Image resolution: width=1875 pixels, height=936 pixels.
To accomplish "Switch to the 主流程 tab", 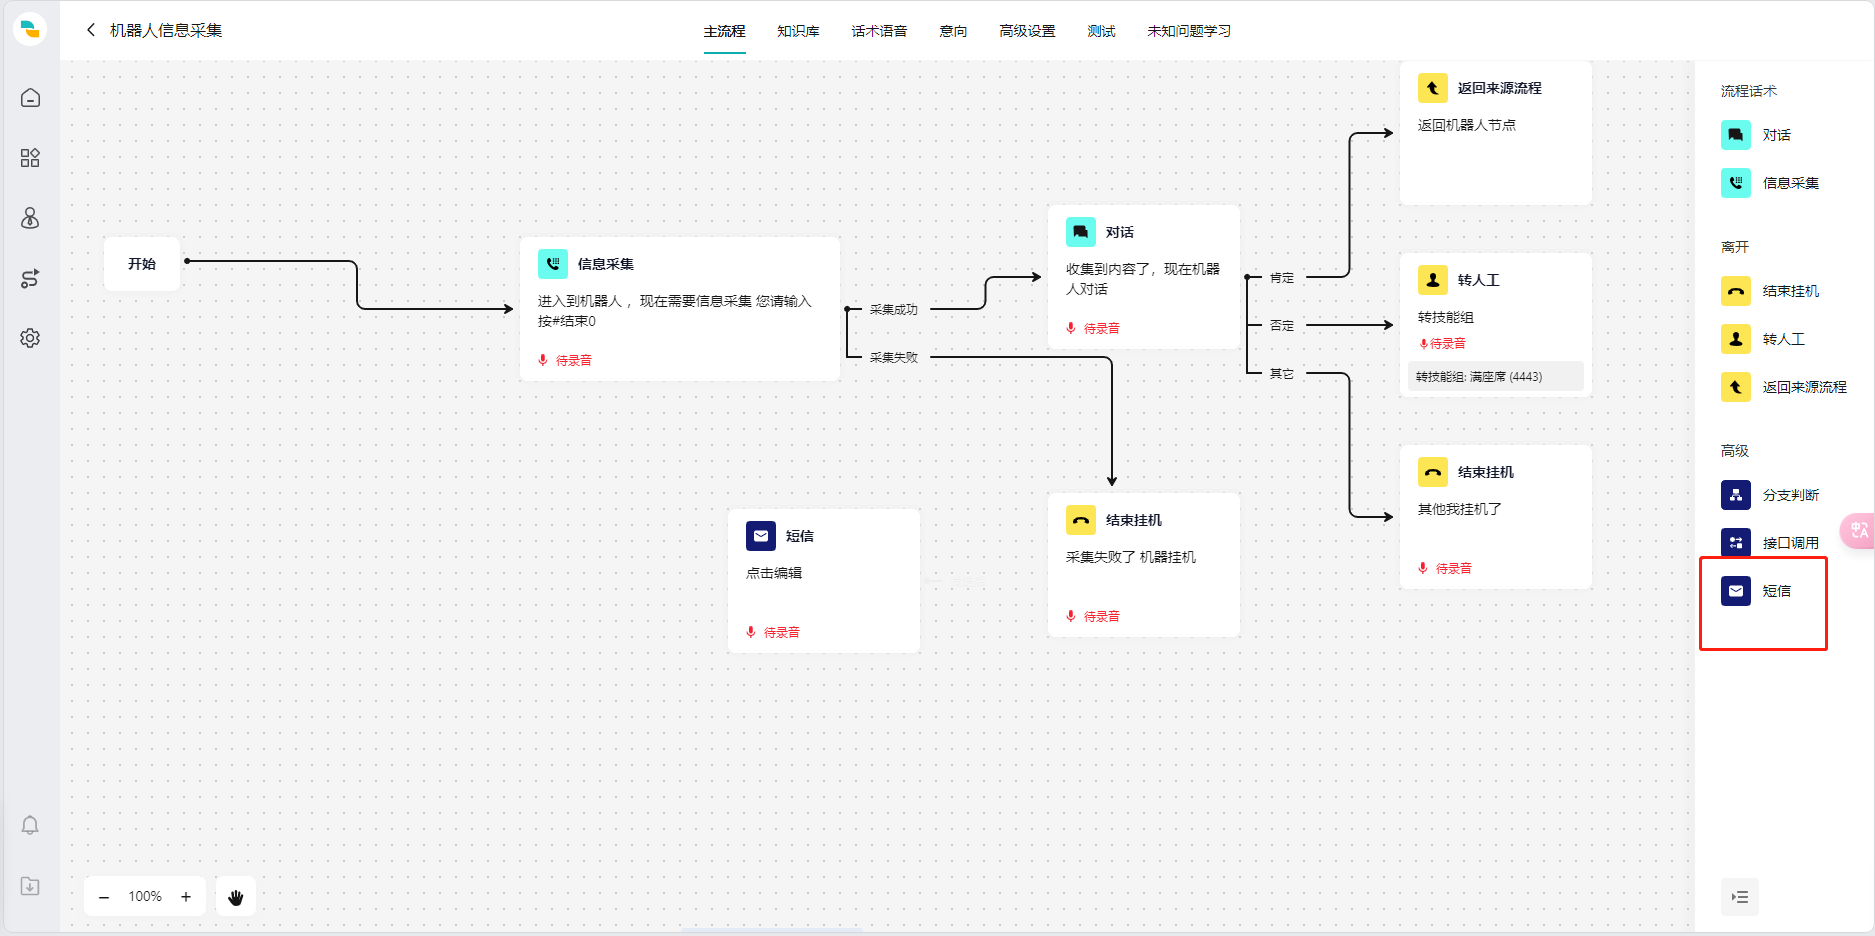I will (724, 31).
